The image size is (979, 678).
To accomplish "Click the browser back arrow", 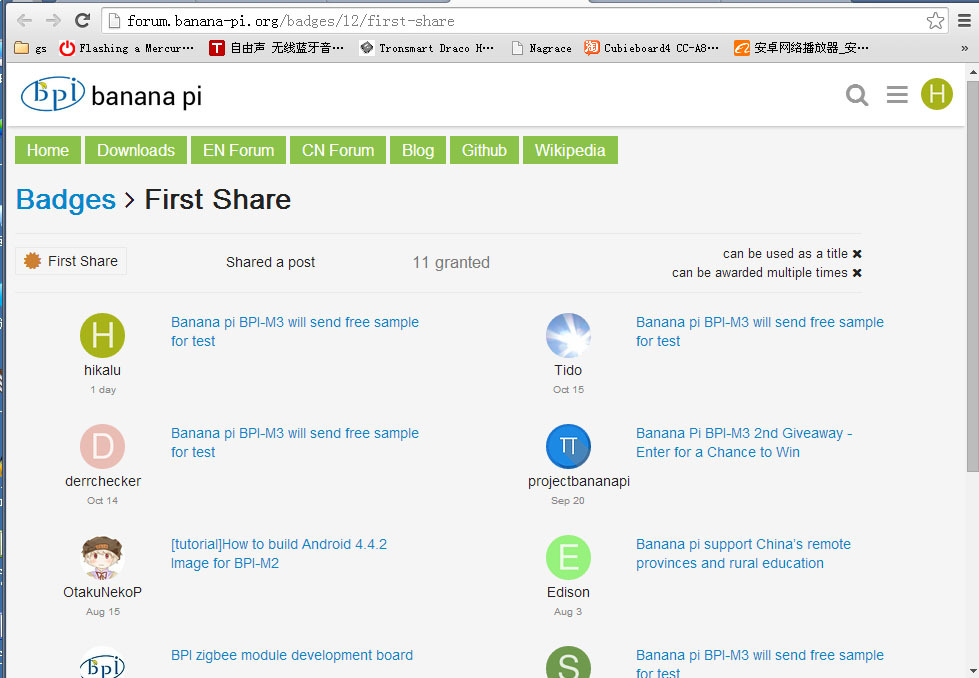I will tap(24, 21).
